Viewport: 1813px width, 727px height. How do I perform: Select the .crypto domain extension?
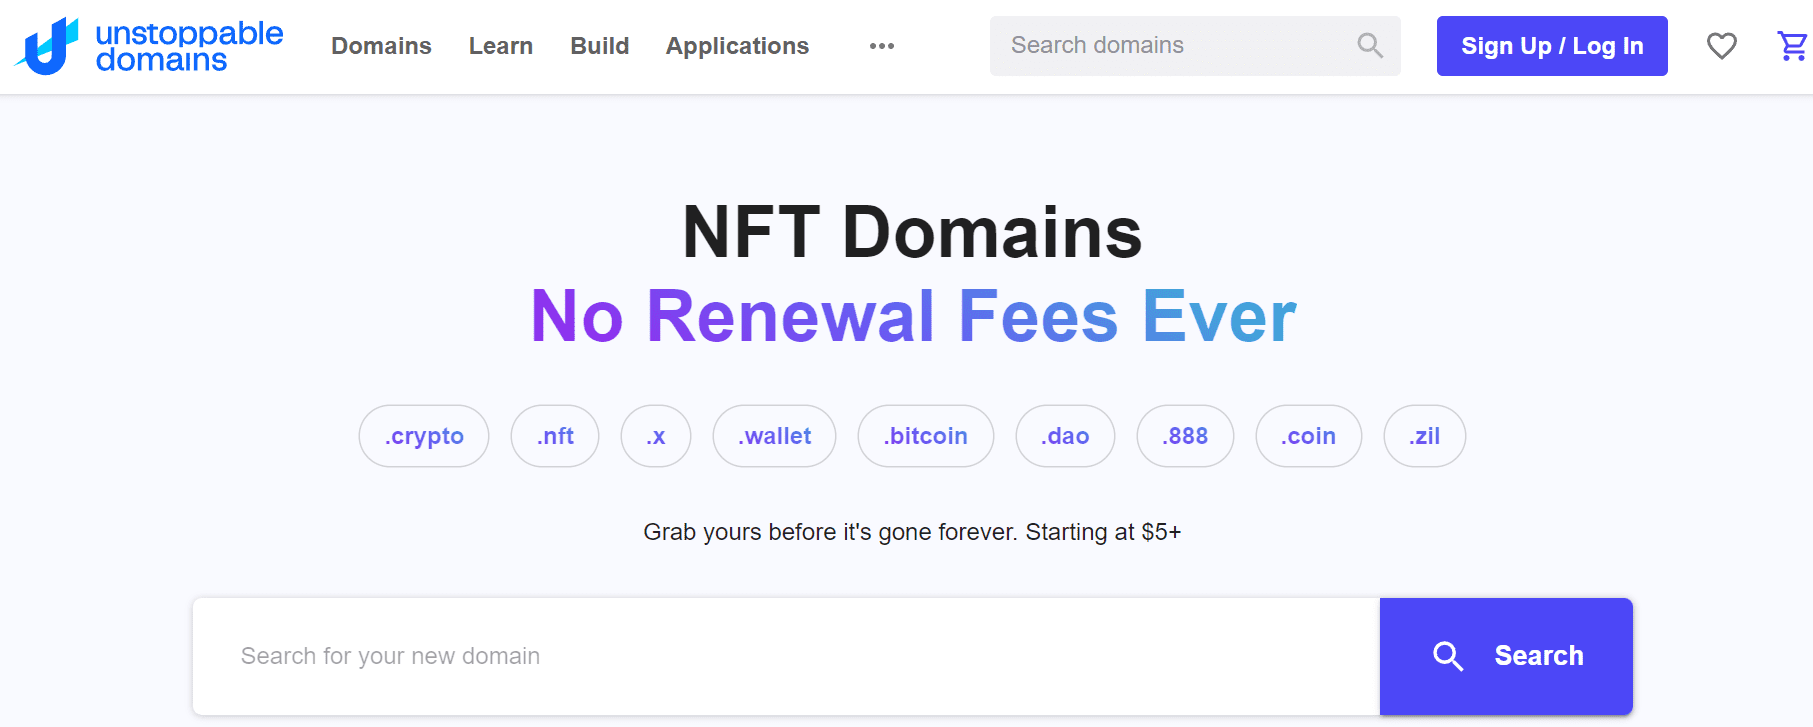[x=423, y=436]
